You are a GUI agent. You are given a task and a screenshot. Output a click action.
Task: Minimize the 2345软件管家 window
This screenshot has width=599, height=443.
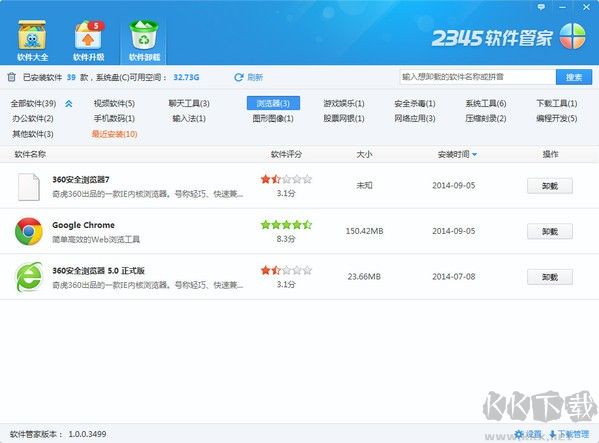(x=563, y=7)
